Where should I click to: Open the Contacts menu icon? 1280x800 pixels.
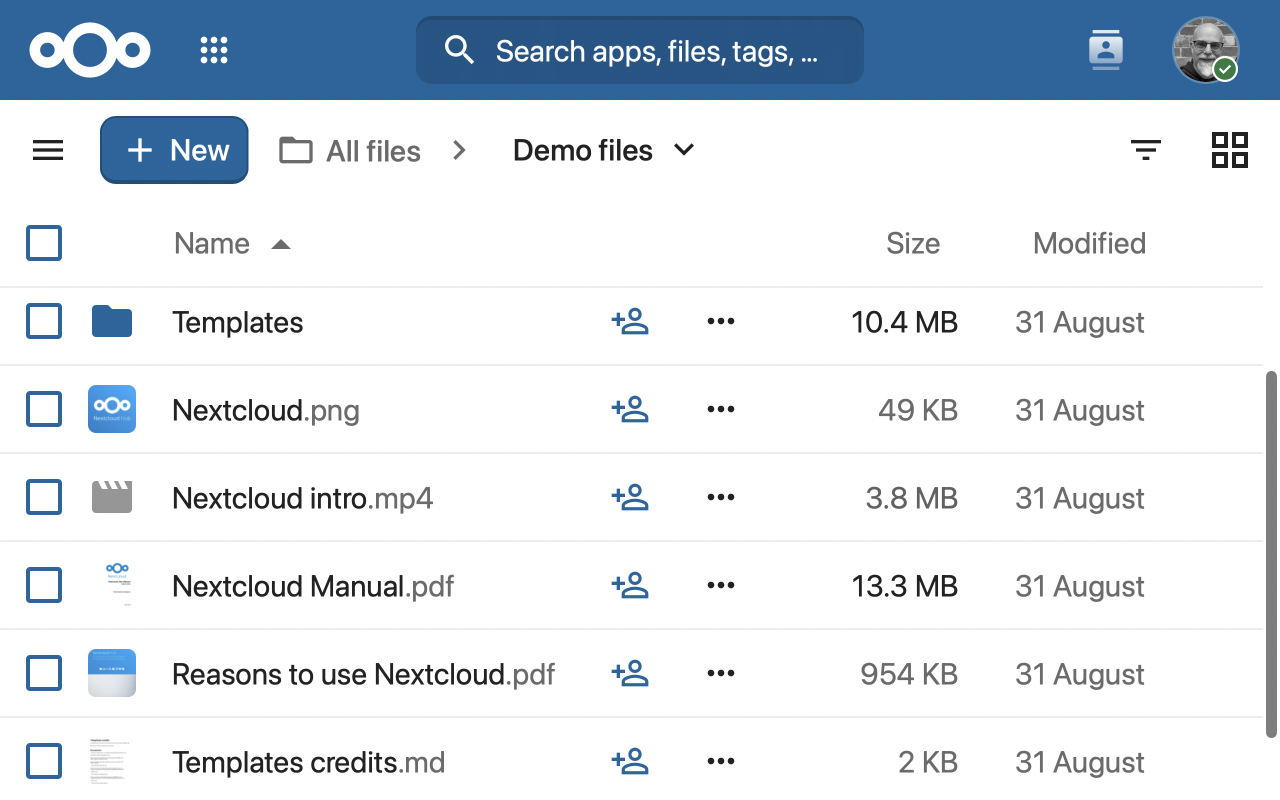[x=1105, y=50]
